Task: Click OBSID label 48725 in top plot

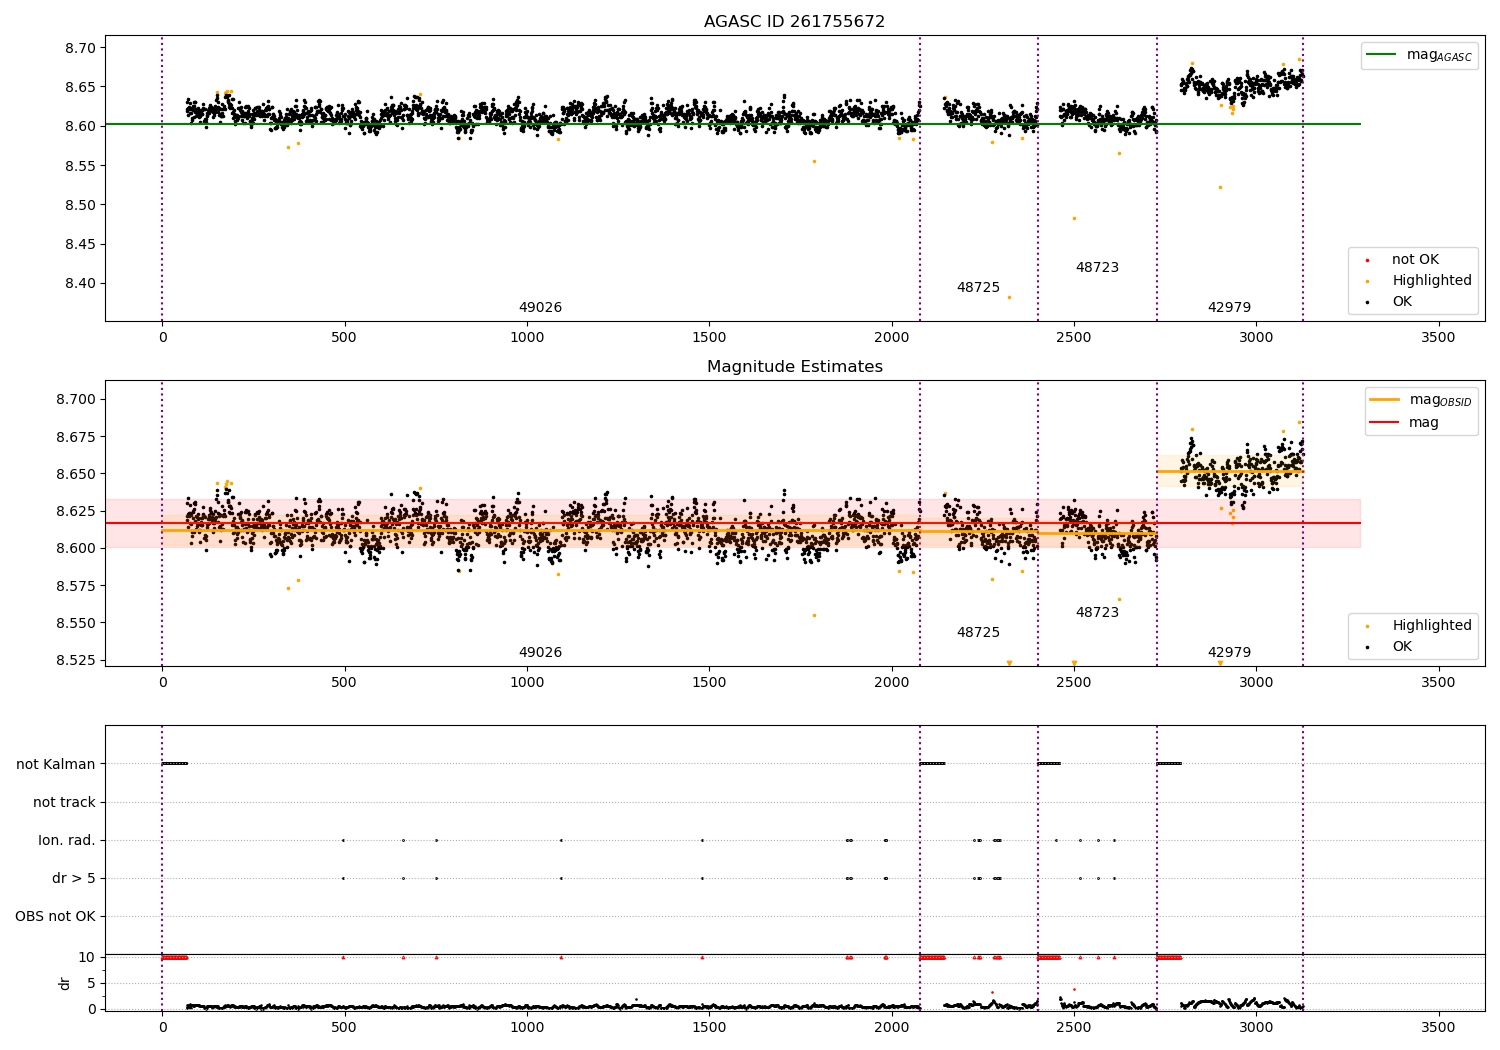Action: coord(978,288)
